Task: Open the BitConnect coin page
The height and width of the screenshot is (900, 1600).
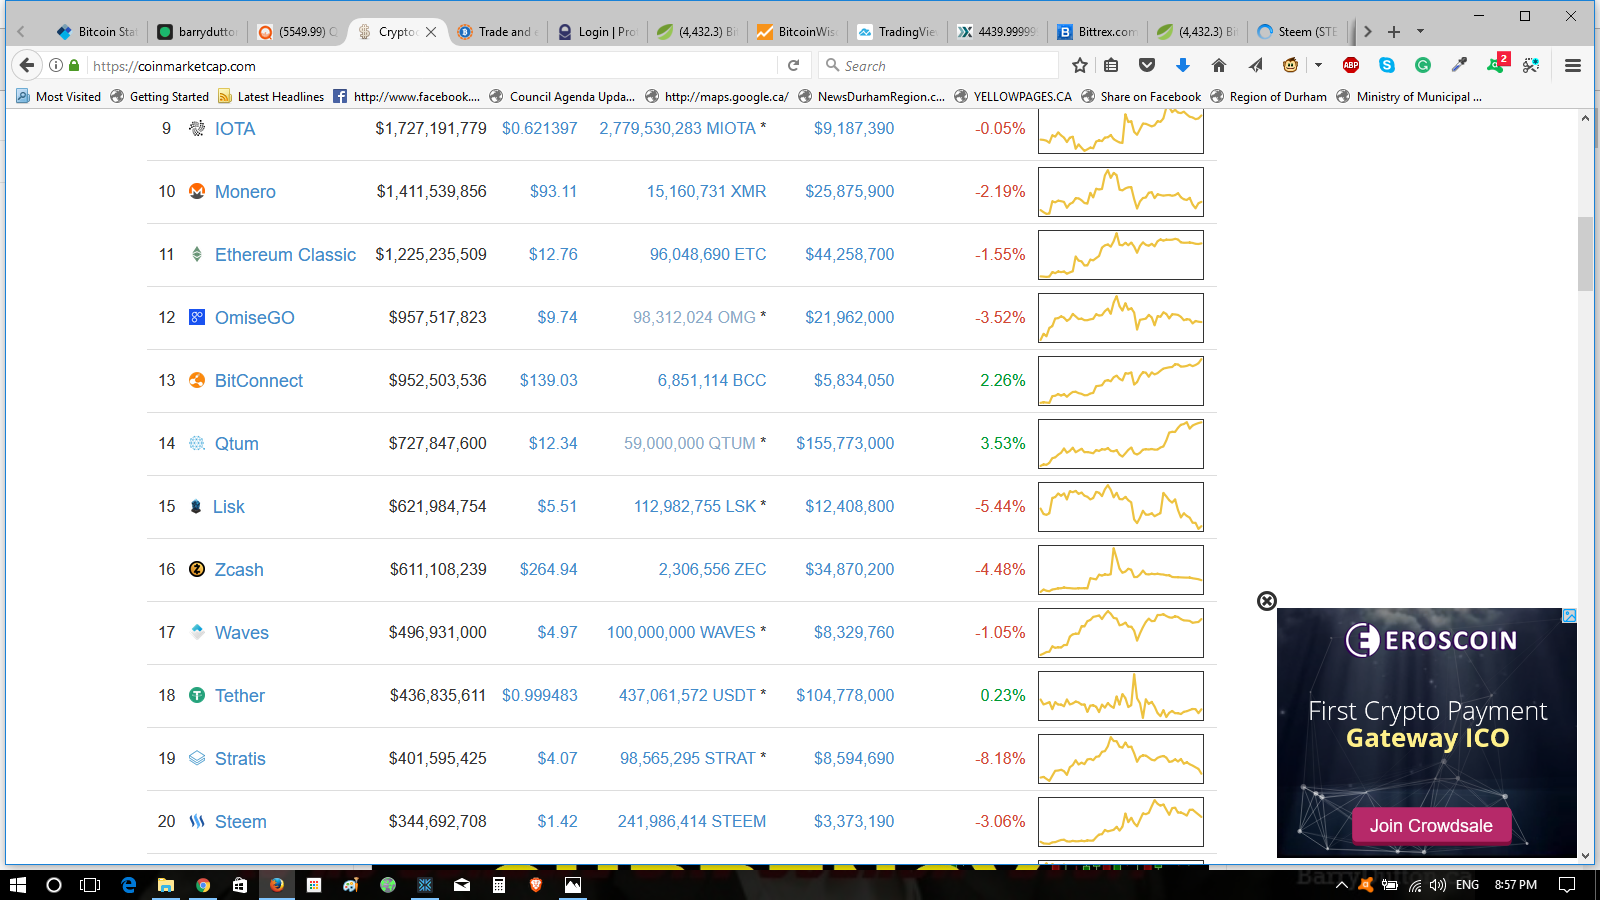Action: [x=258, y=381]
